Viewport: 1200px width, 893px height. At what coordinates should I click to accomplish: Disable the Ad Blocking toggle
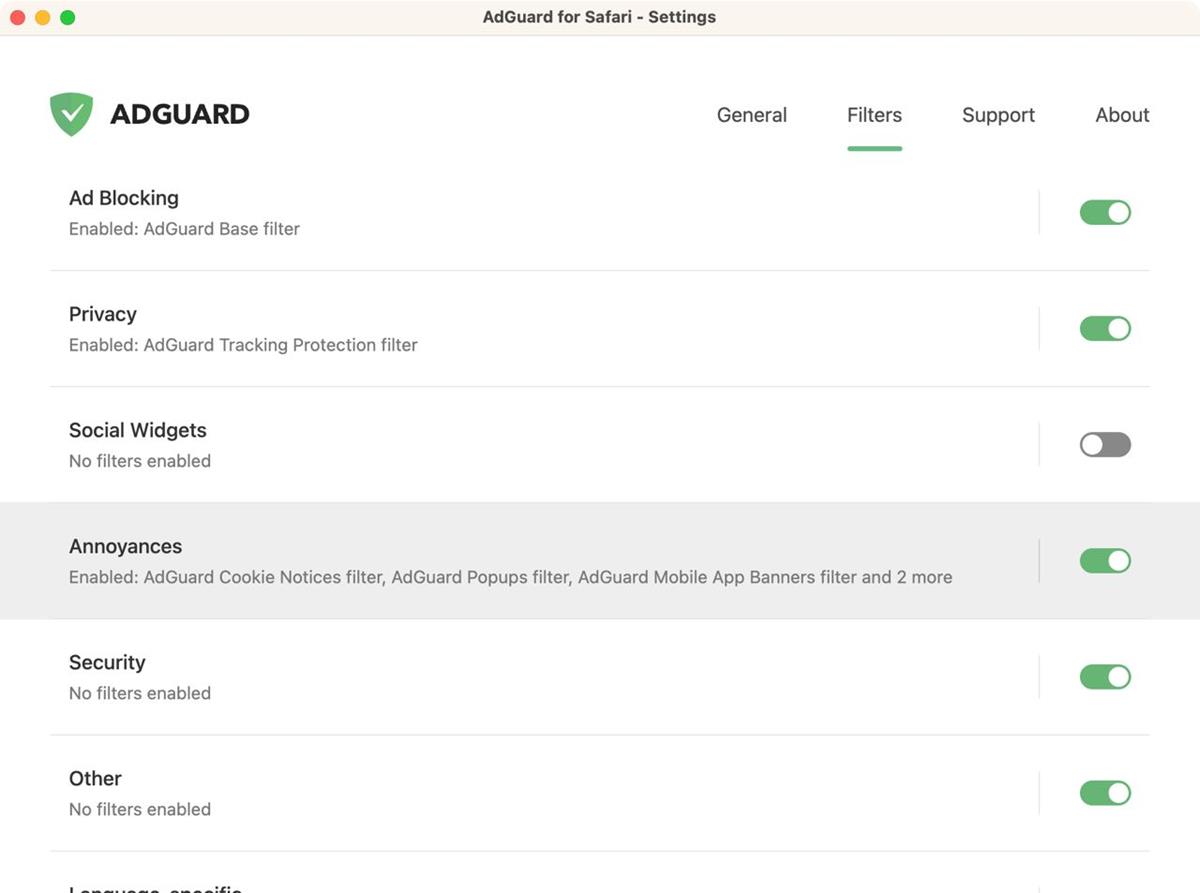(1104, 212)
